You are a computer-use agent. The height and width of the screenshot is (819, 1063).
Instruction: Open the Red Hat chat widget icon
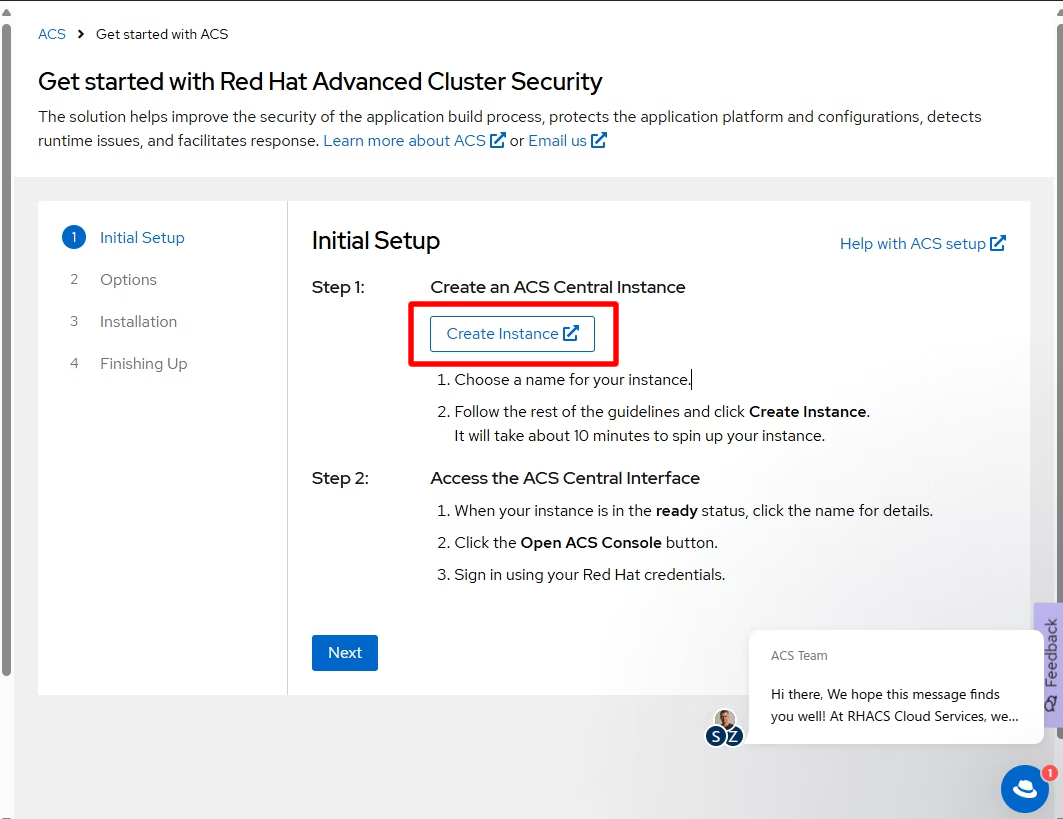pos(1024,789)
